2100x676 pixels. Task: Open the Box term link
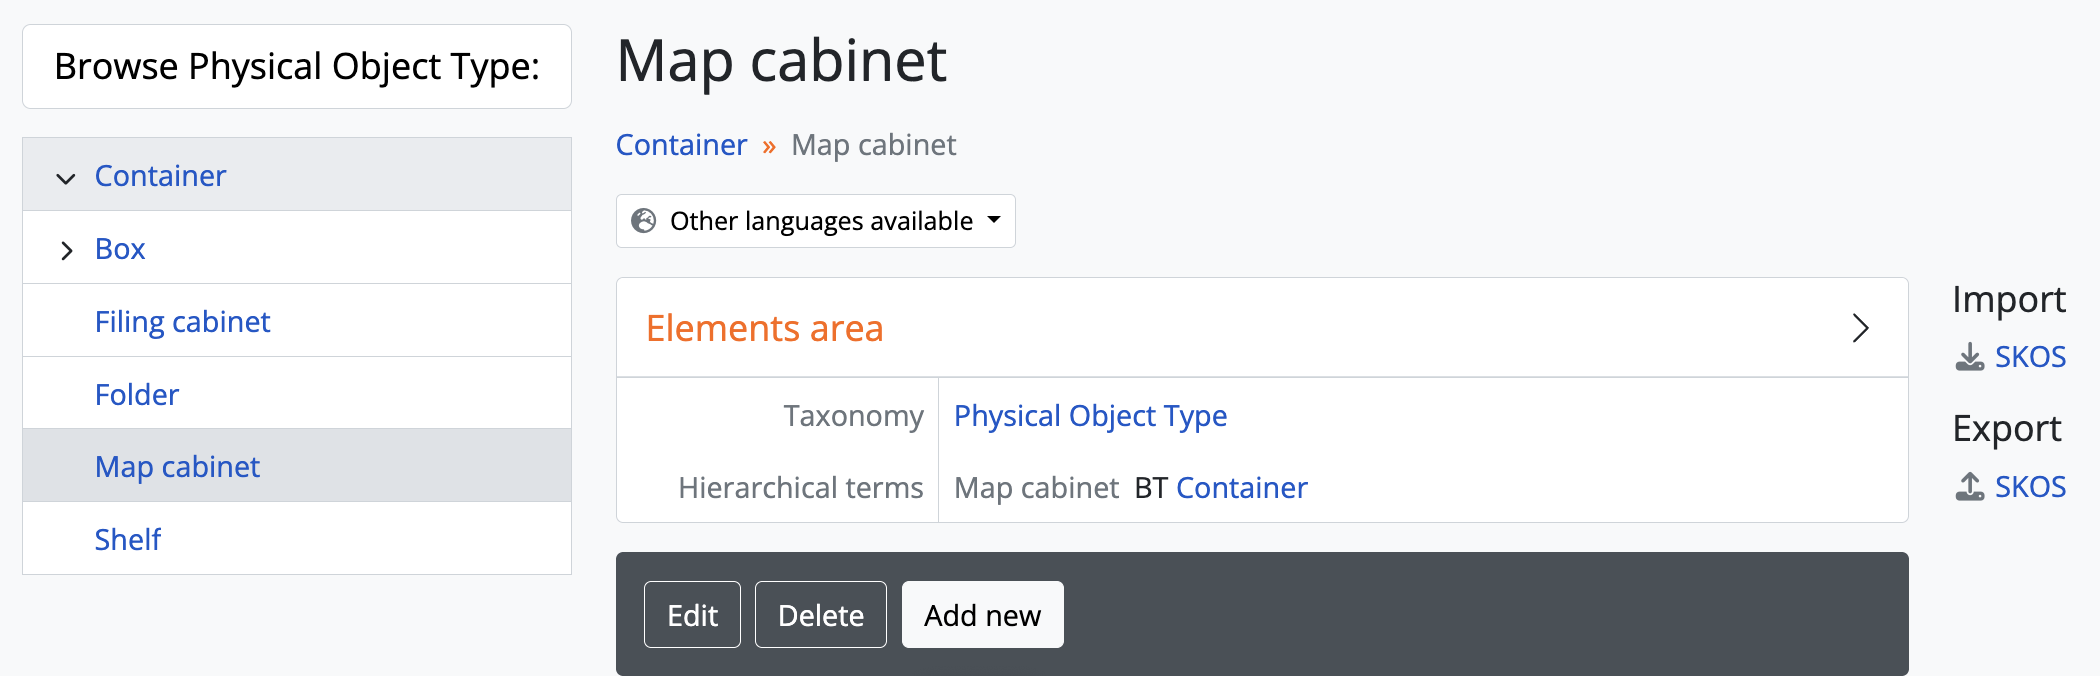point(120,249)
